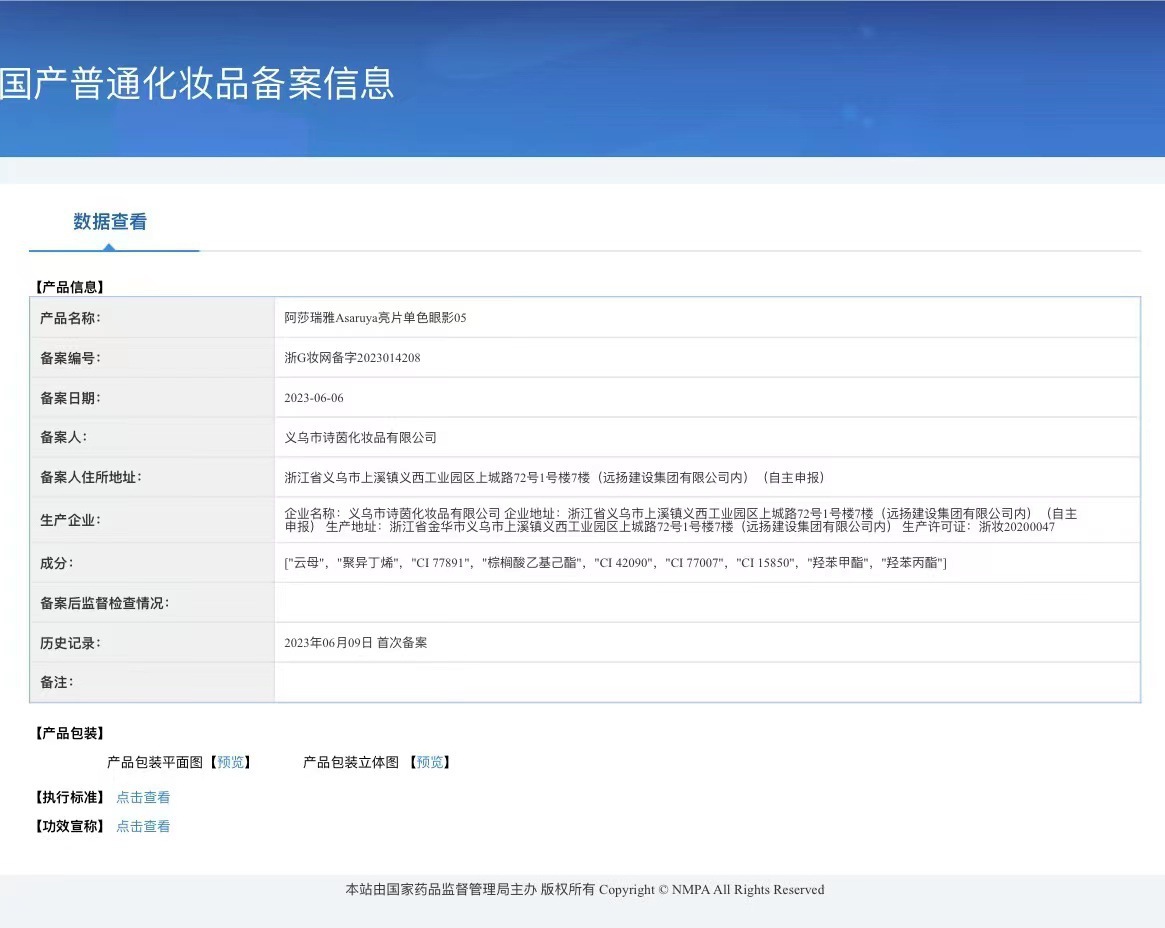Click the page title 国产普通化妆品备案信息
1165x928 pixels.
point(196,83)
